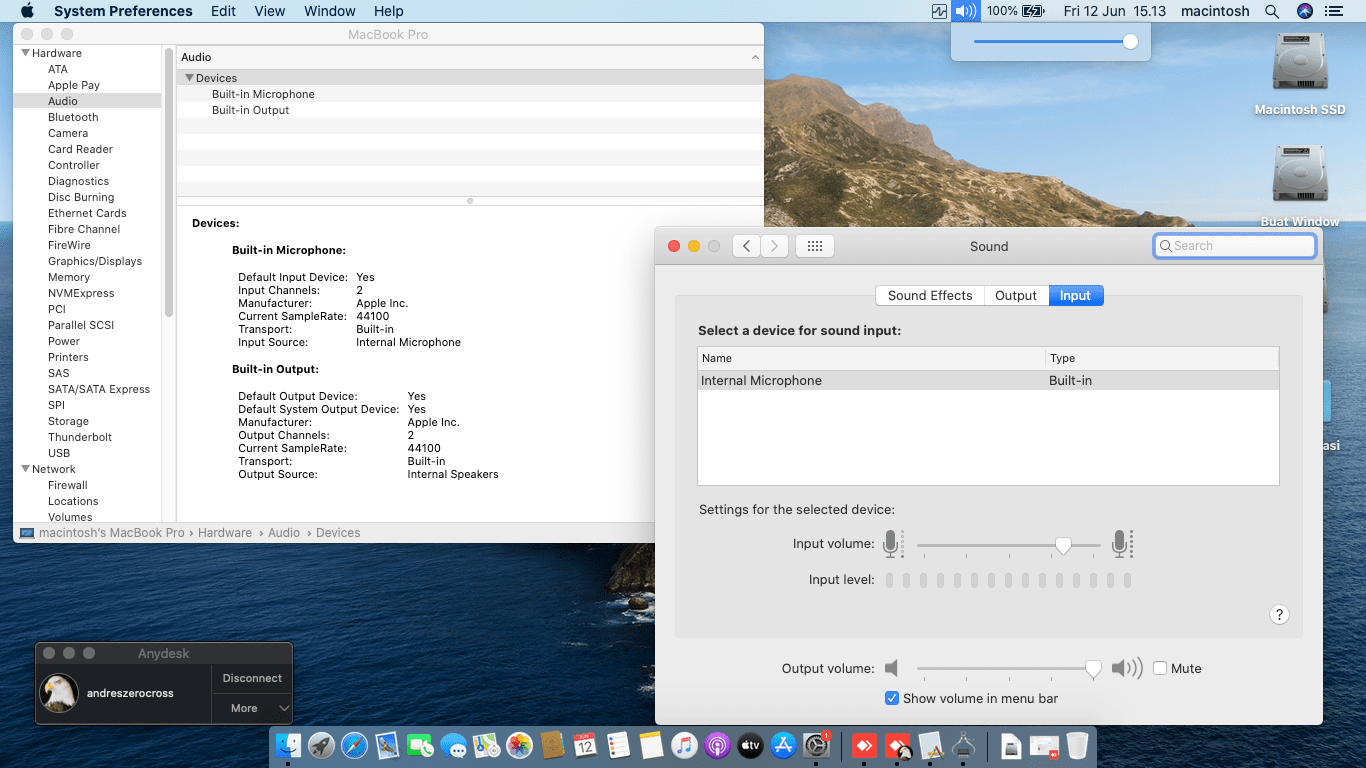The image size is (1366, 768).
Task: Enable the Mute checkbox
Action: pyautogui.click(x=1160, y=668)
